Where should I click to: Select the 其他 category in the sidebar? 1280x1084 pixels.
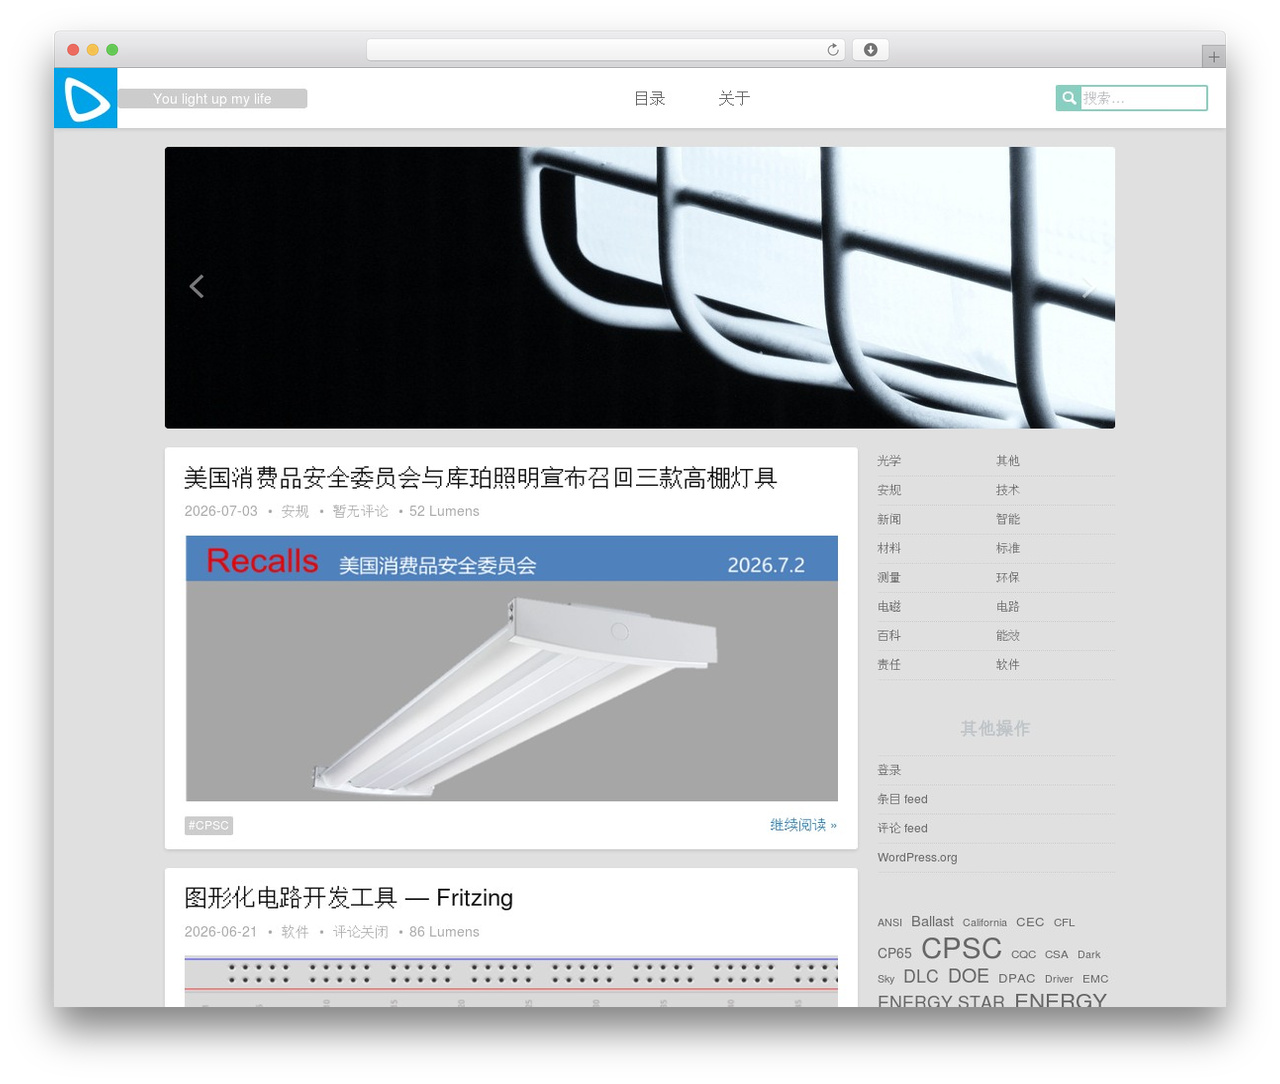(1008, 461)
